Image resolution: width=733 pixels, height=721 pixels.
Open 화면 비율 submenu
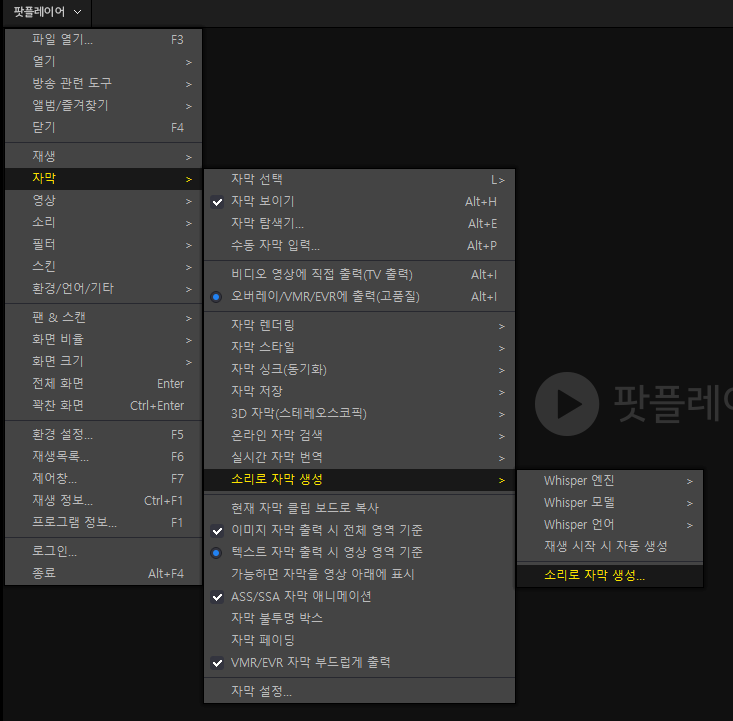(x=103, y=339)
